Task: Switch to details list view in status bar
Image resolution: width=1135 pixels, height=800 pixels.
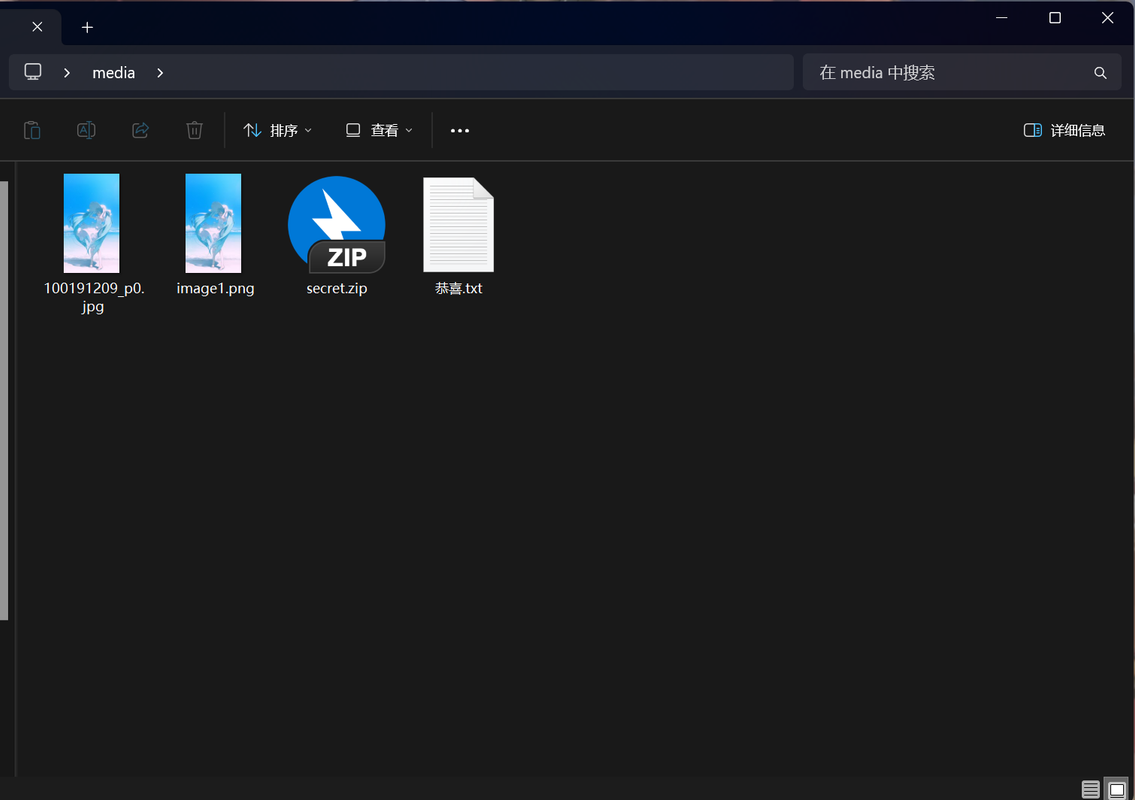Action: [x=1090, y=789]
